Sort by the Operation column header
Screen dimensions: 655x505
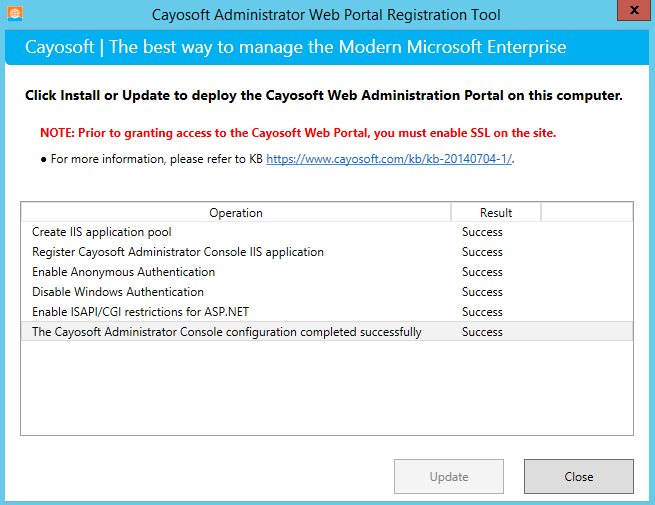[236, 213]
